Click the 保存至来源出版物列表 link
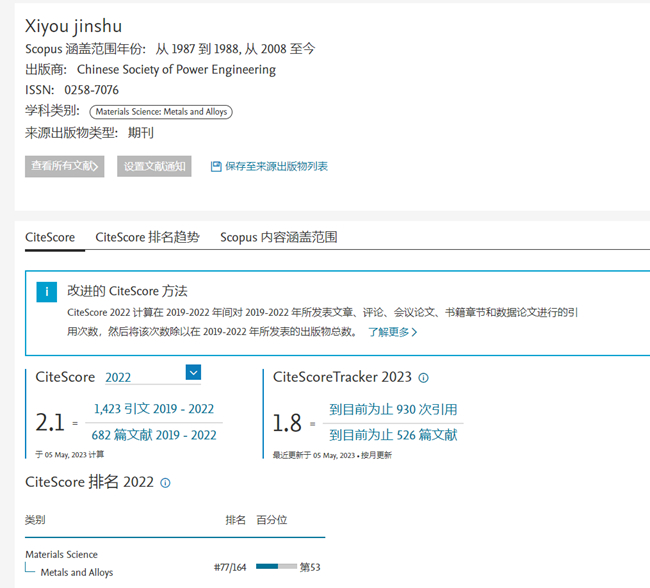Screen dimensions: 650x588 point(276,167)
